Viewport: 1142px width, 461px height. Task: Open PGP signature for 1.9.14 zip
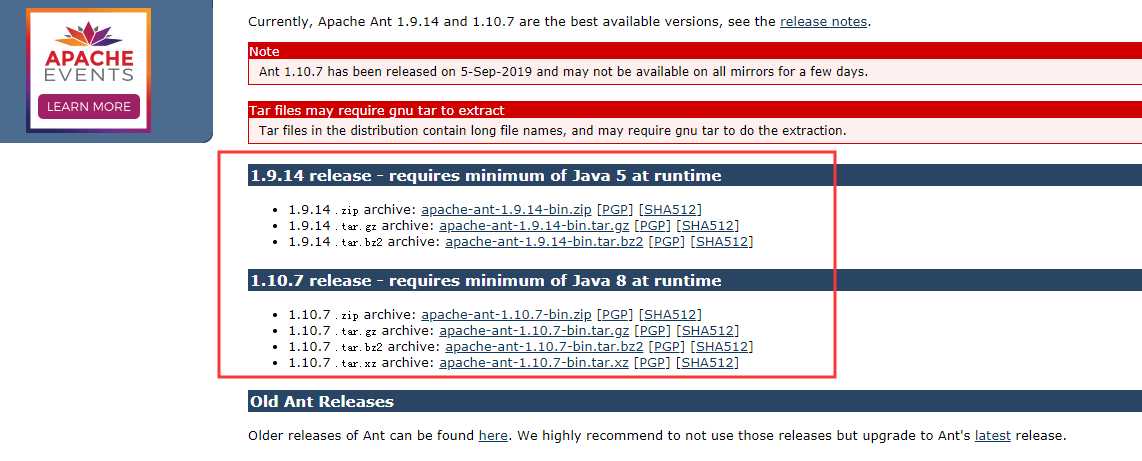[x=615, y=210]
